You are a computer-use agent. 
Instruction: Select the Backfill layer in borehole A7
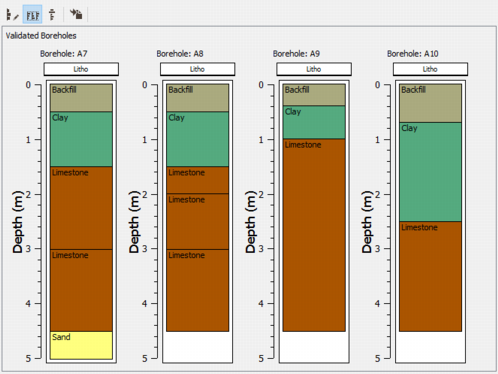[81, 98]
